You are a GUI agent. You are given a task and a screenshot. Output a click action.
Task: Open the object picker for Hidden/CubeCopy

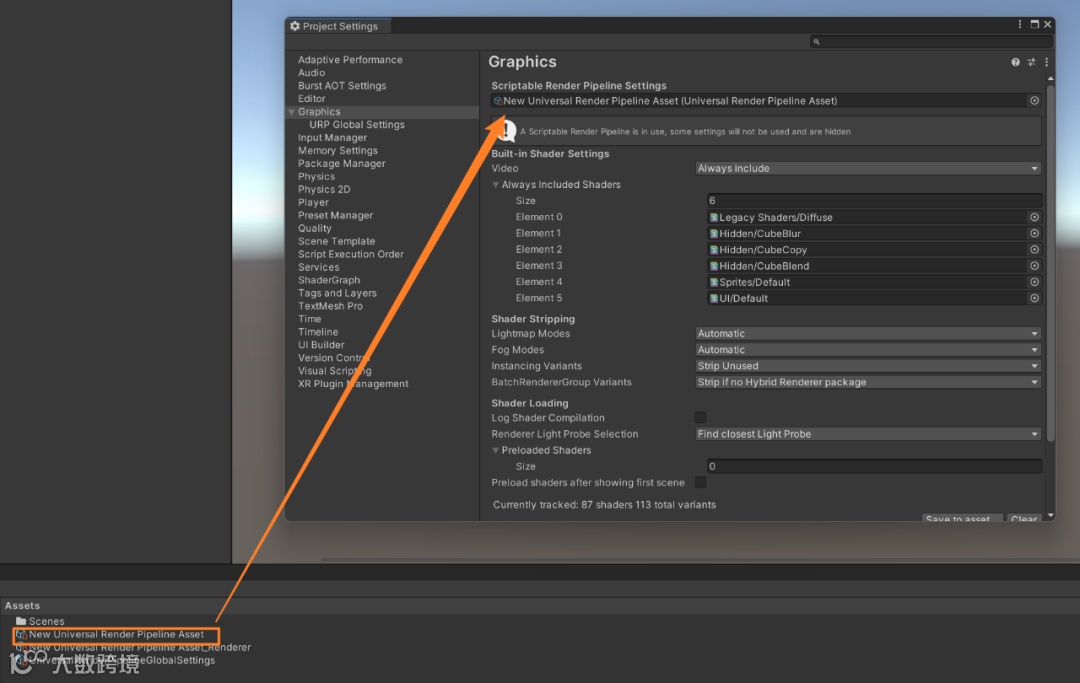(1035, 249)
